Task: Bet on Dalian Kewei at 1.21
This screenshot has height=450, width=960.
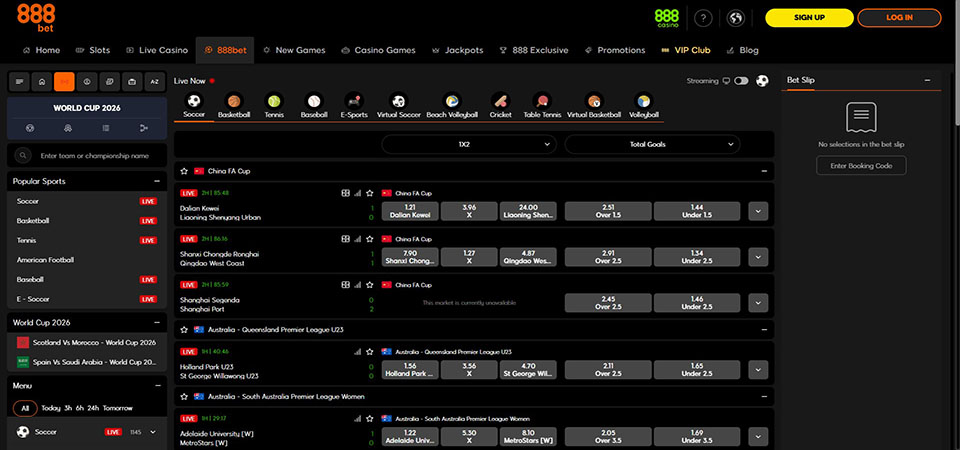Action: tap(410, 211)
